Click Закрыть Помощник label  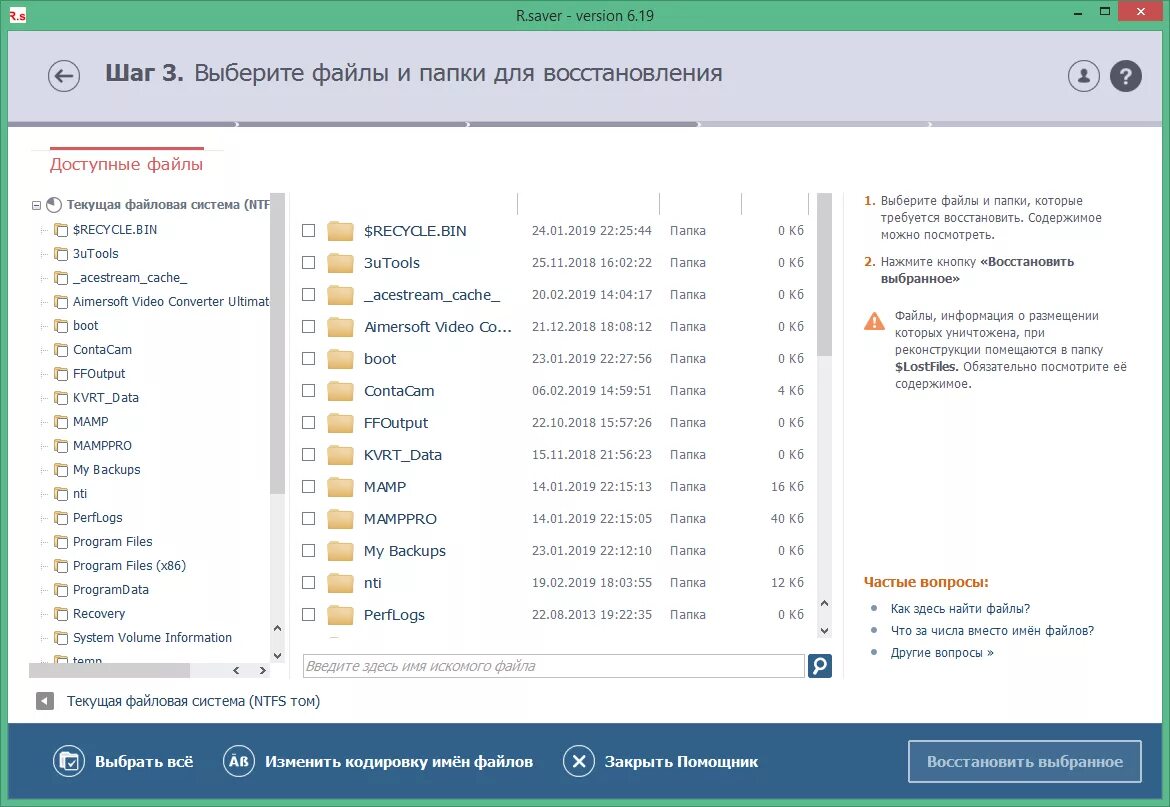681,762
